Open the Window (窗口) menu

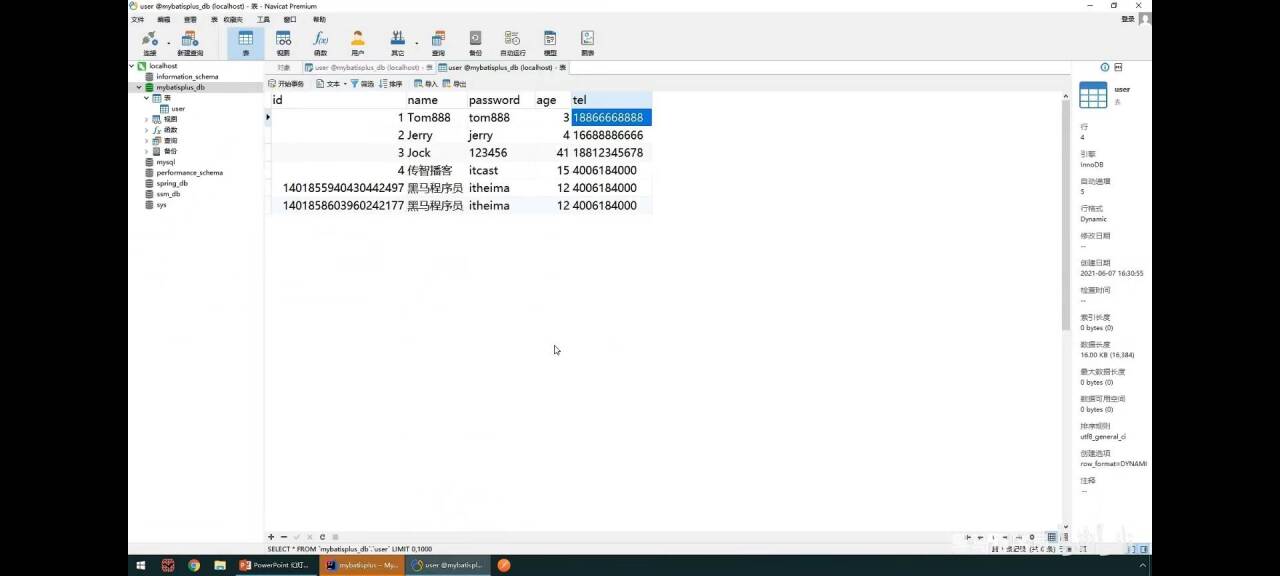click(x=290, y=19)
